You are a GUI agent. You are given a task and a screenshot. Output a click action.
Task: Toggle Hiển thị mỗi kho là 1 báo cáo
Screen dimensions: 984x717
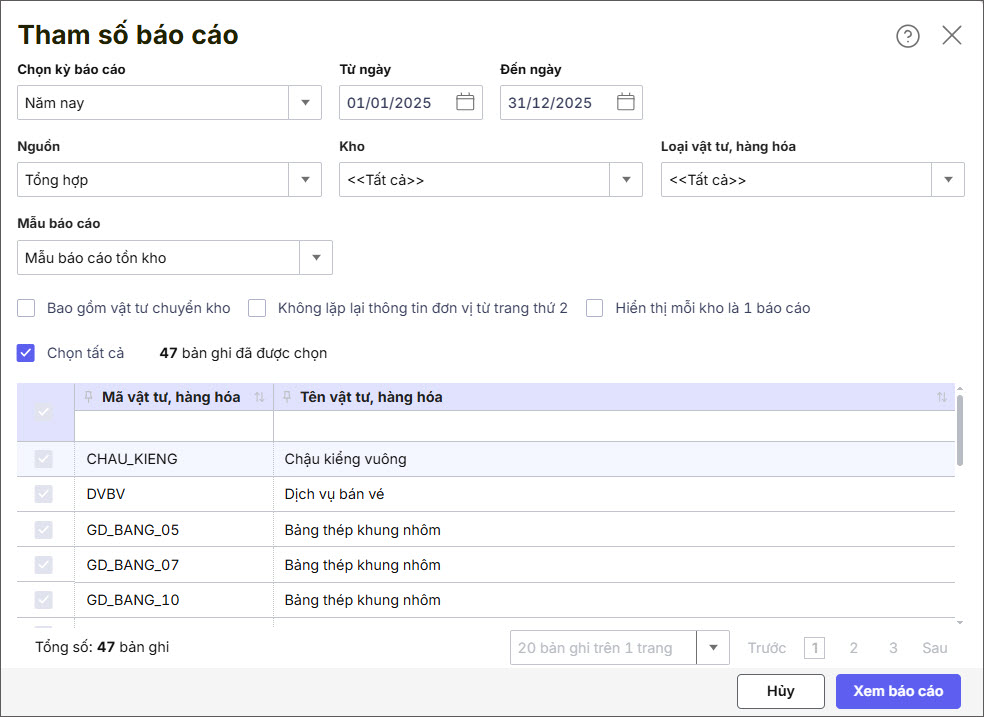click(x=595, y=308)
